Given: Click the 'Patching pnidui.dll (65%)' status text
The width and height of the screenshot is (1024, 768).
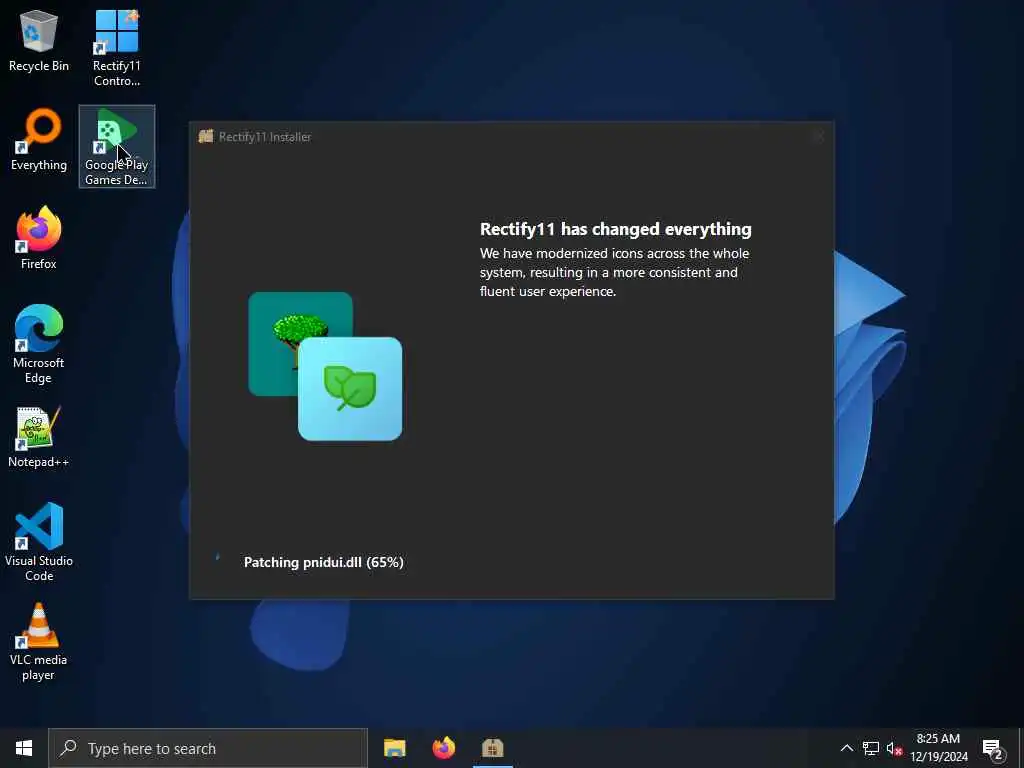Looking at the screenshot, I should pyautogui.click(x=324, y=562).
